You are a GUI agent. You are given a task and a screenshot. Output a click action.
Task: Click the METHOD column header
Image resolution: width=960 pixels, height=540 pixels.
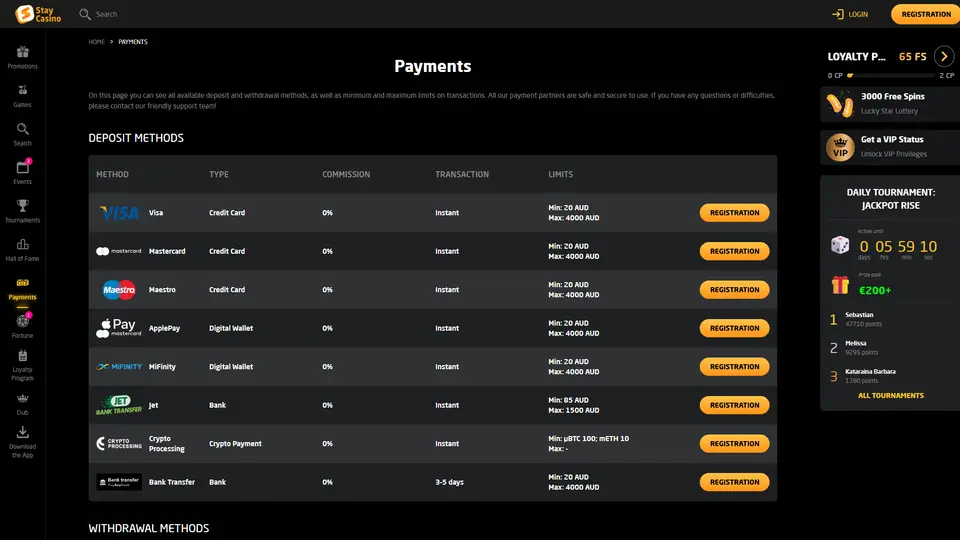point(112,174)
